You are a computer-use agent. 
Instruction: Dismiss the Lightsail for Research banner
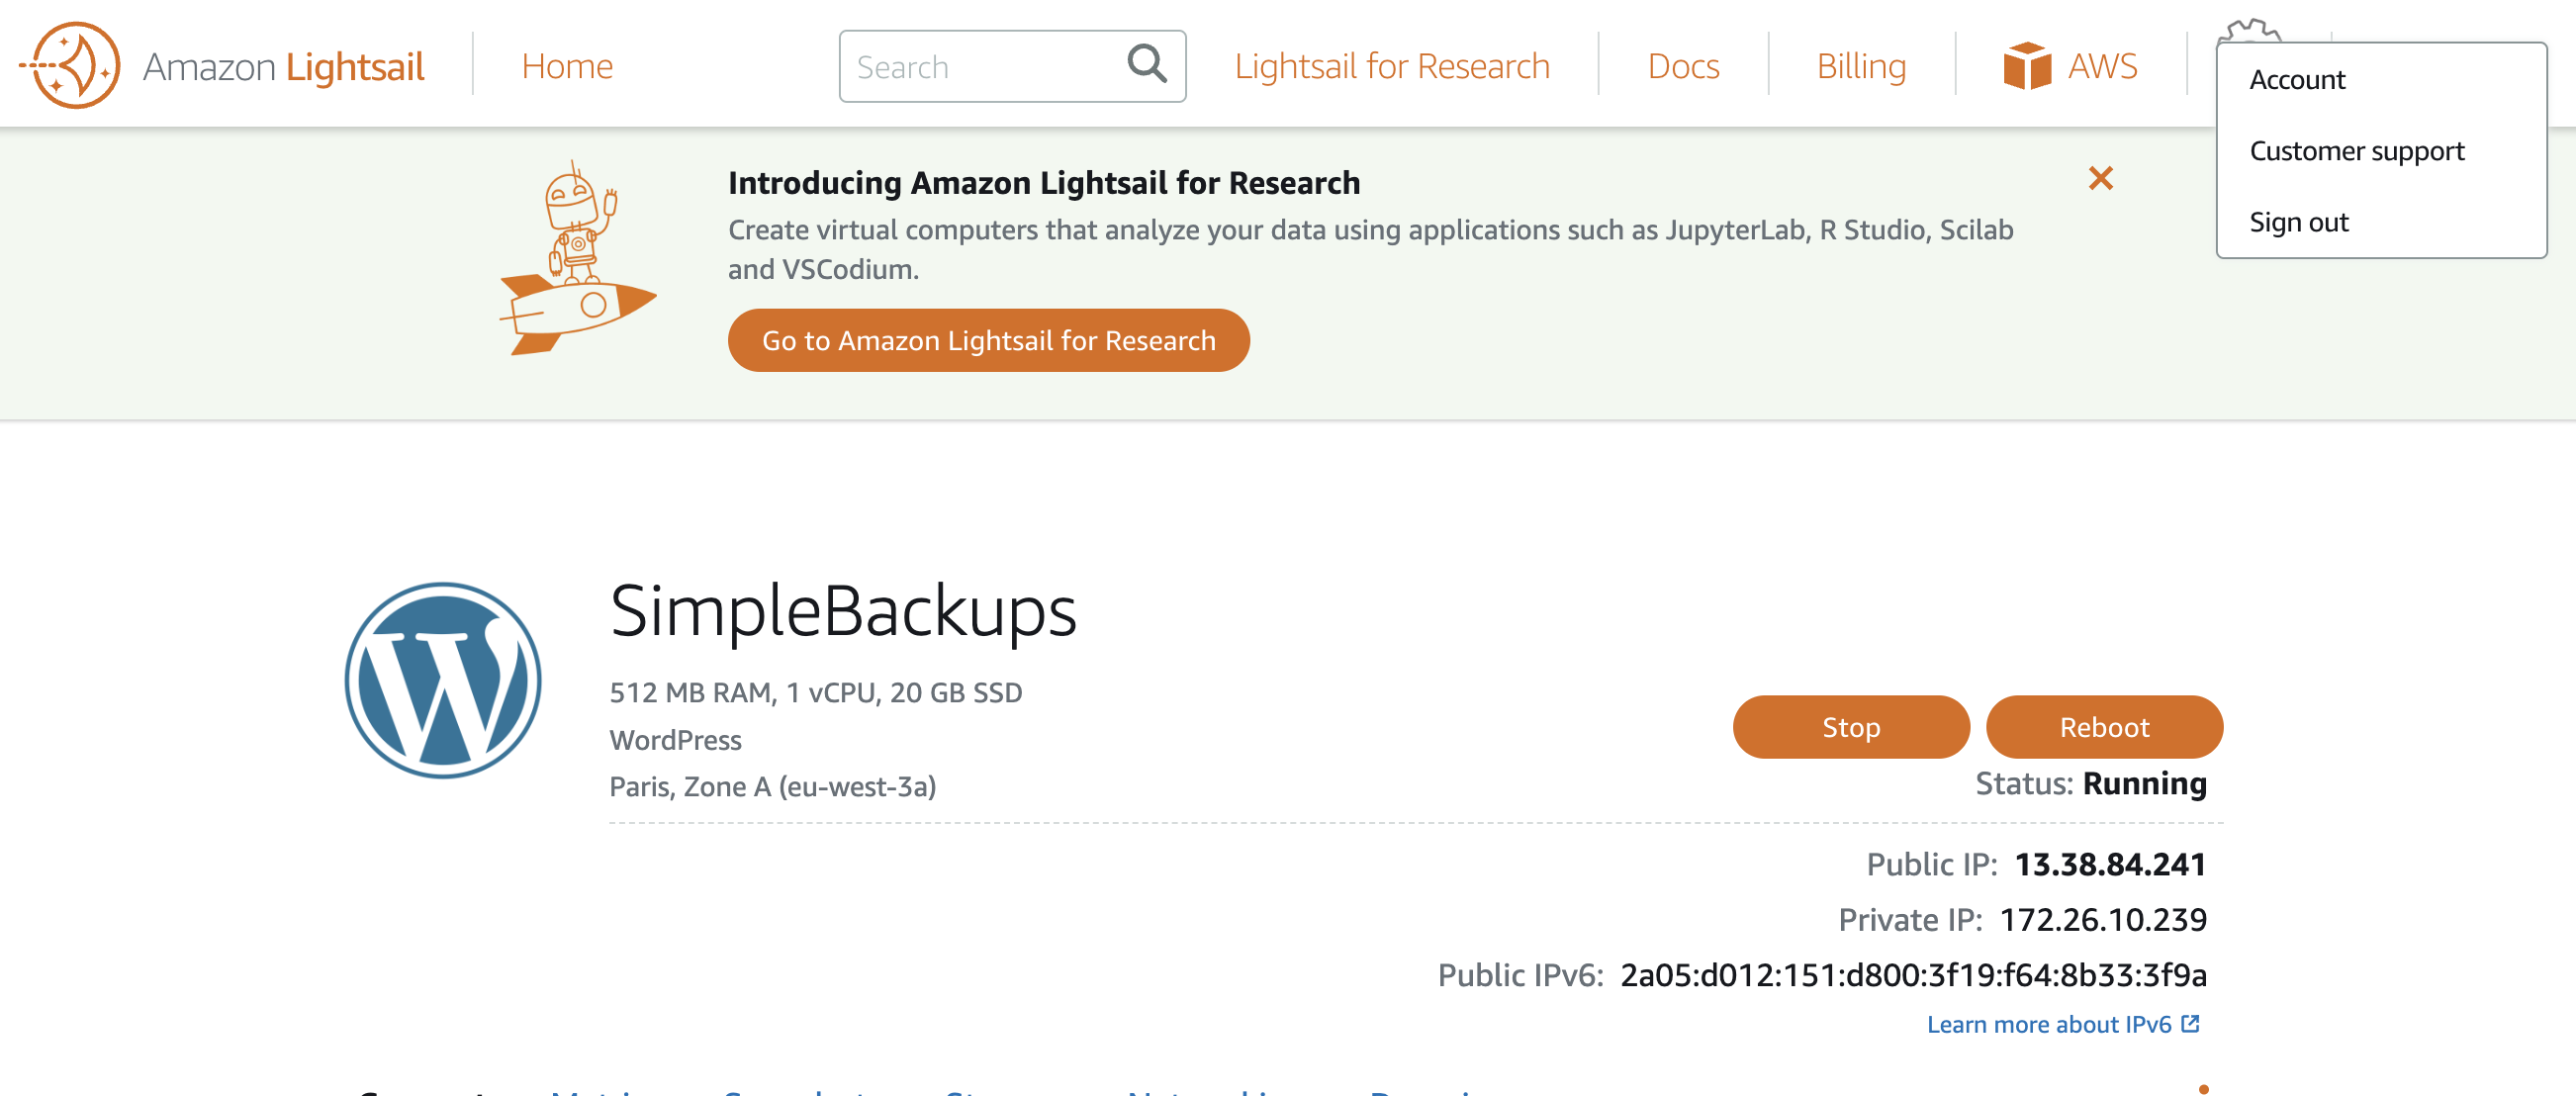(x=2100, y=179)
